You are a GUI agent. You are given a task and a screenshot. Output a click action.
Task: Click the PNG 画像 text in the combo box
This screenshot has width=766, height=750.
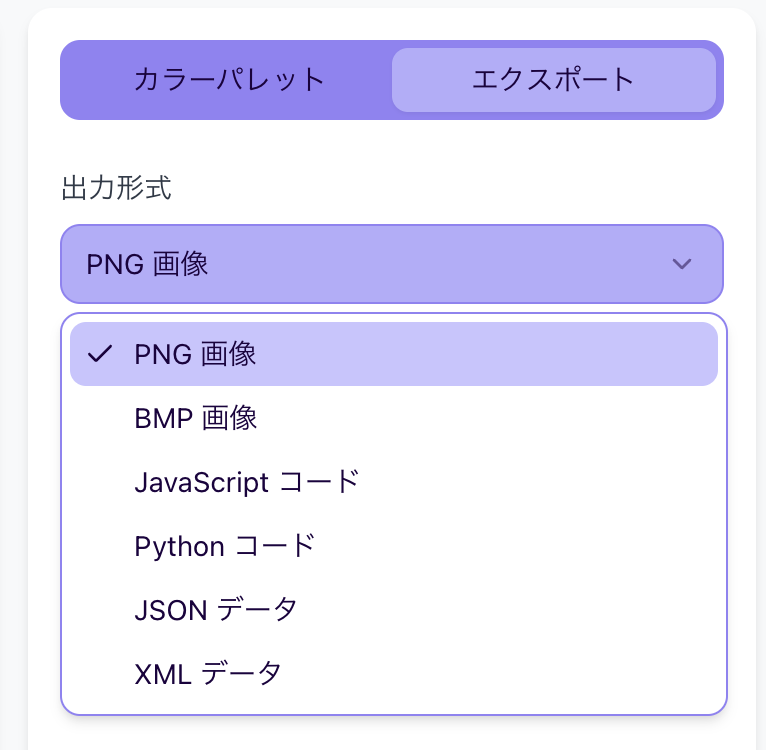(147, 264)
